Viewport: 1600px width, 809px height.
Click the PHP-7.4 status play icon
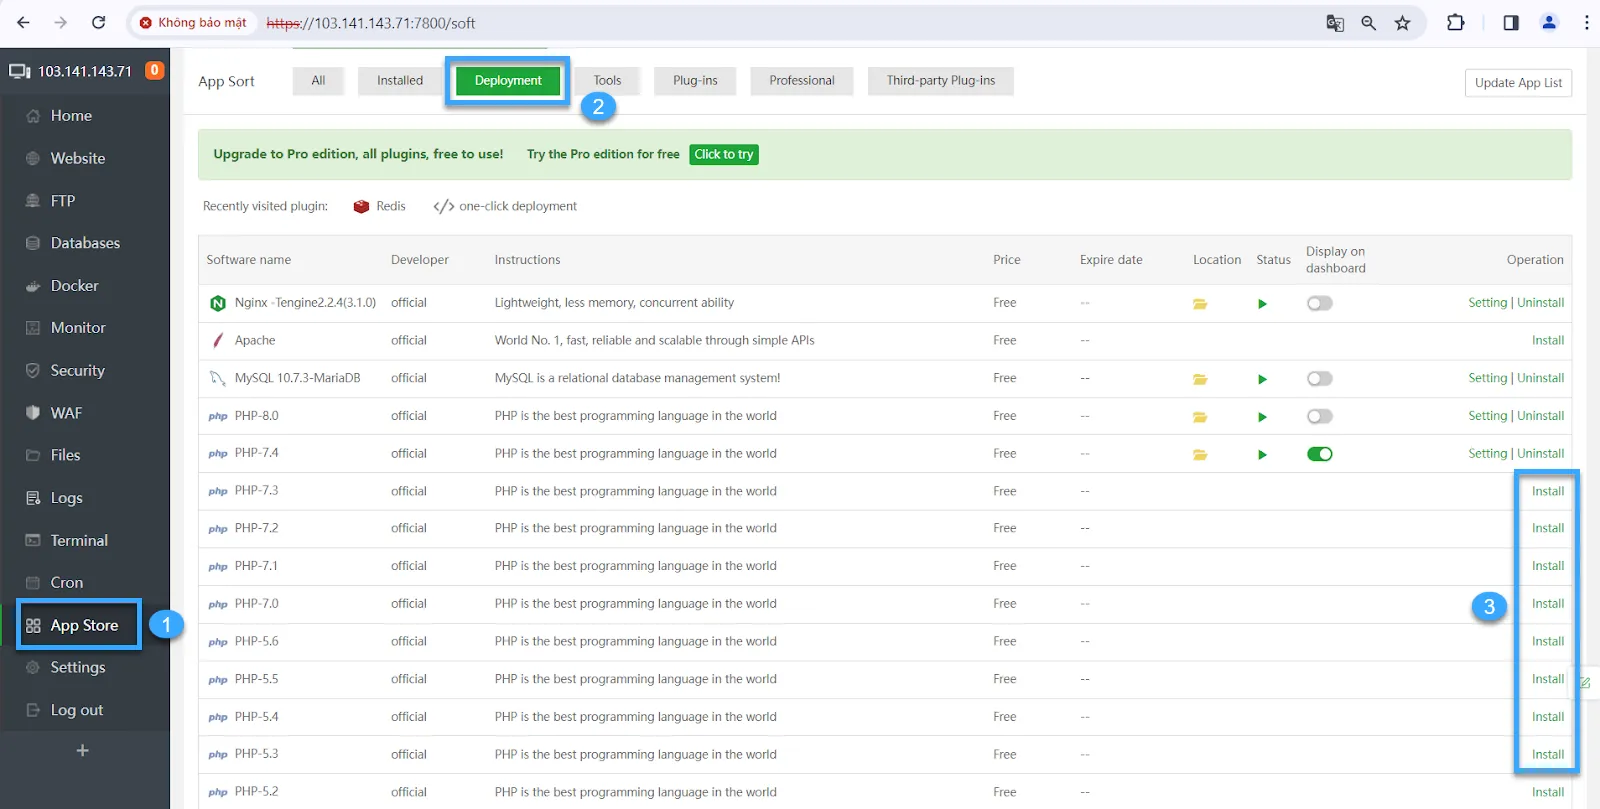pyautogui.click(x=1262, y=454)
